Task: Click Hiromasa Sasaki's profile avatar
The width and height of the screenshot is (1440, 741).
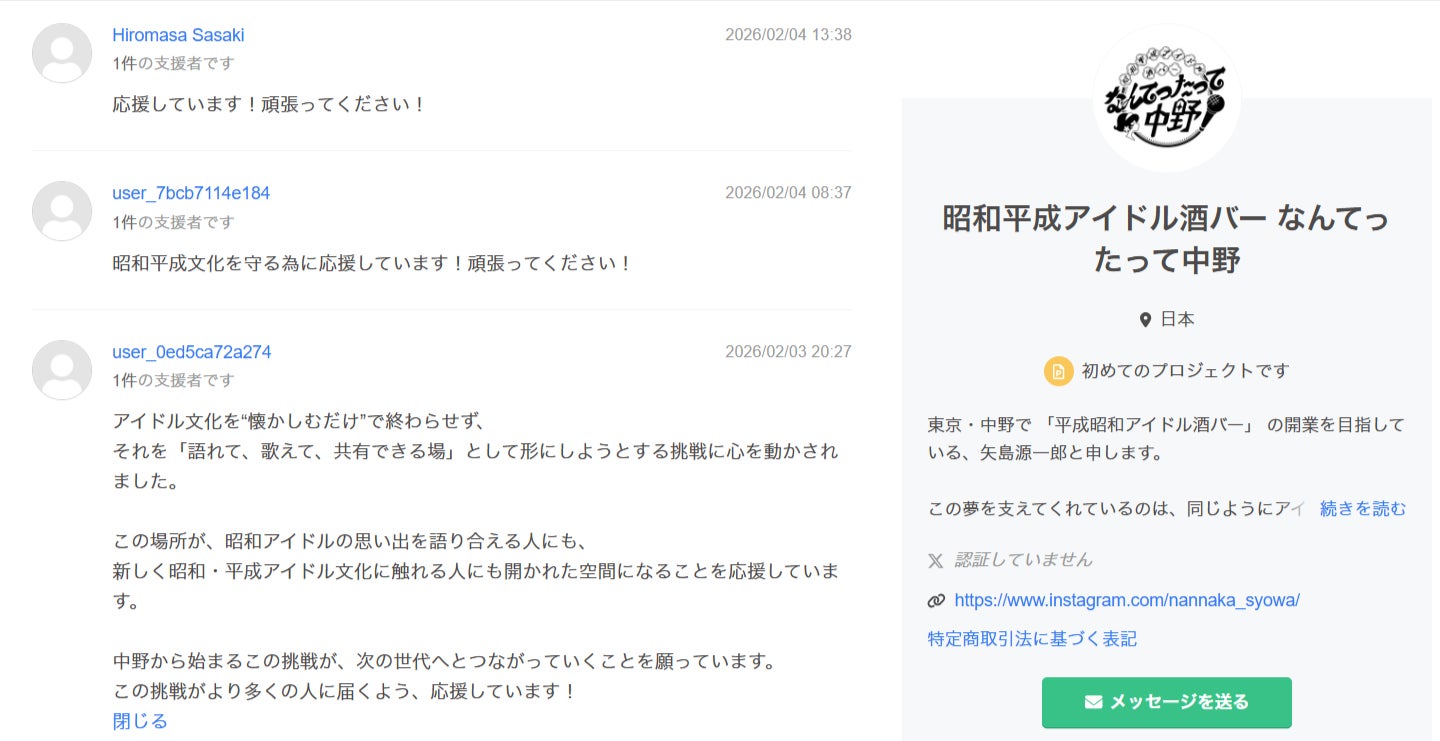Action: [x=62, y=52]
